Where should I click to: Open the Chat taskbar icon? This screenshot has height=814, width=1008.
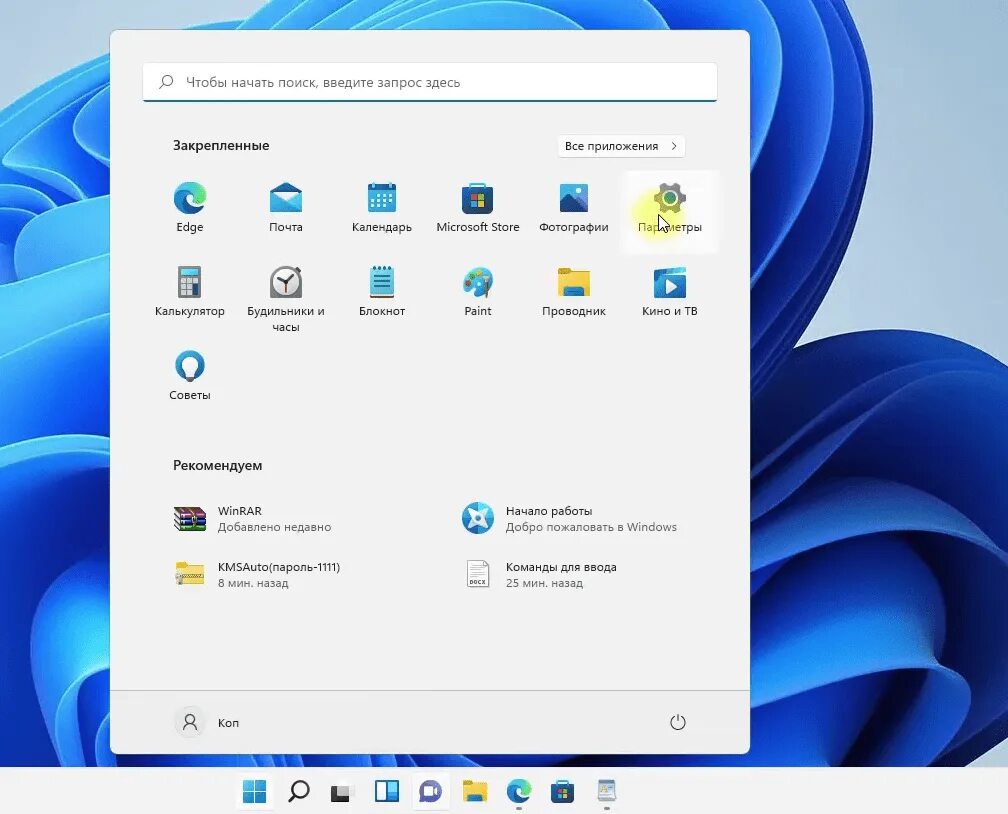430,791
